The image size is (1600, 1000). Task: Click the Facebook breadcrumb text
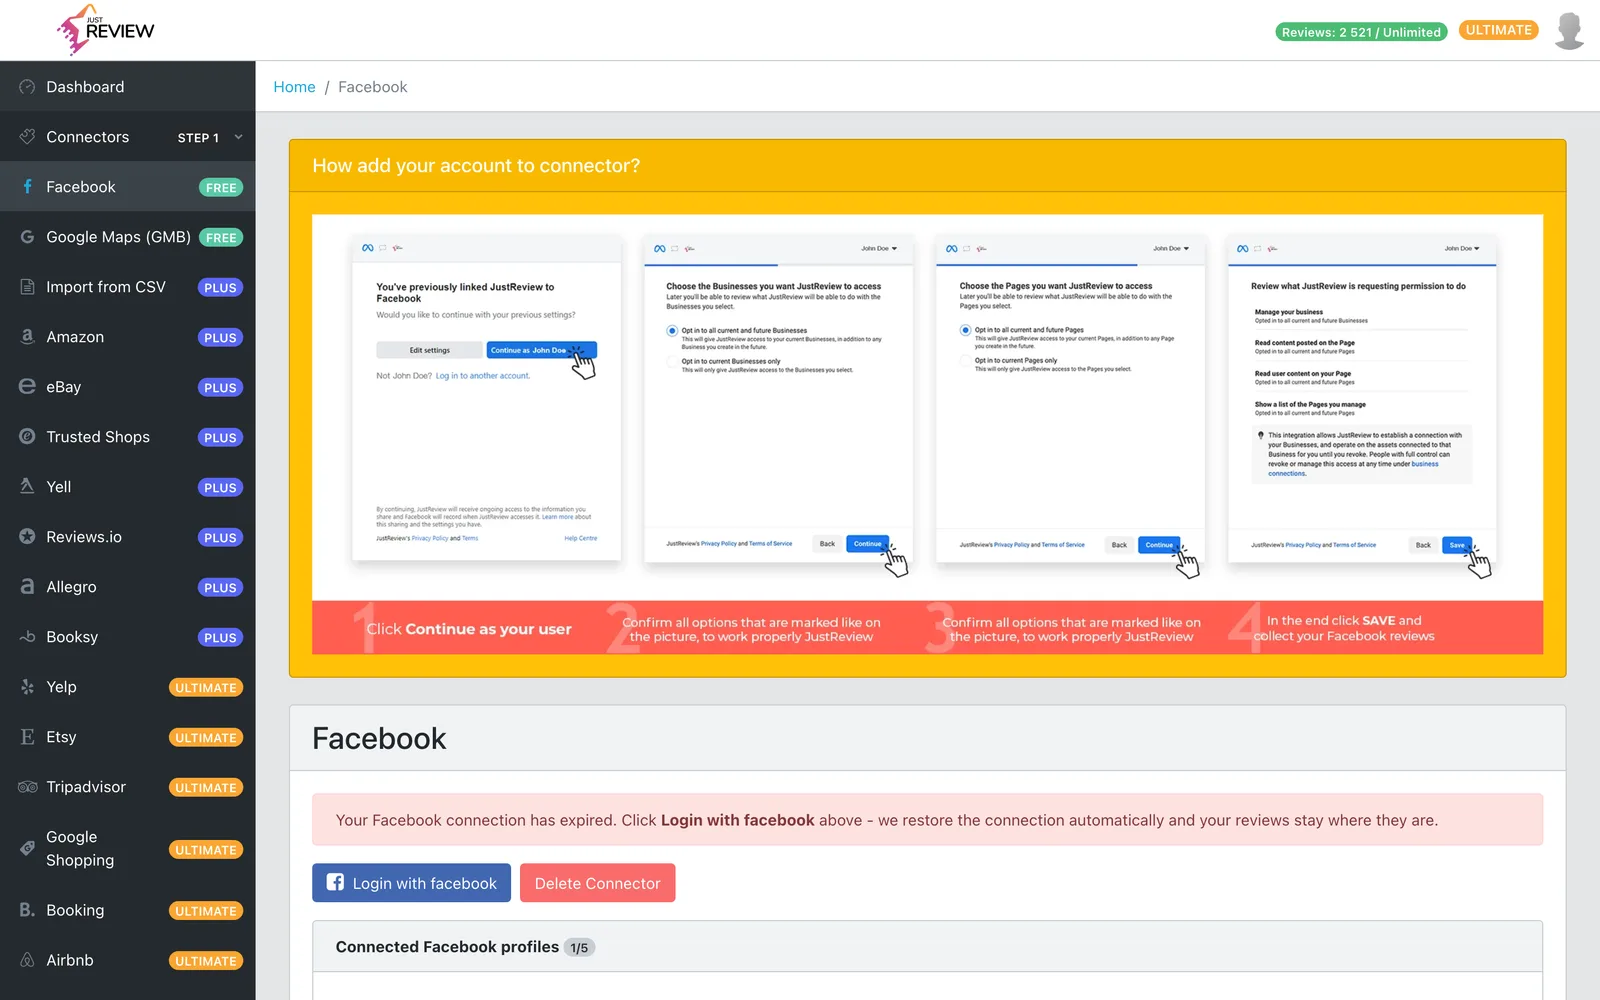(x=373, y=87)
